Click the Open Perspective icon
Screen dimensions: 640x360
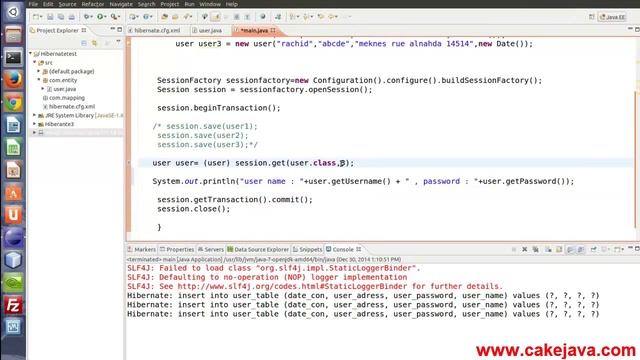[x=591, y=17]
